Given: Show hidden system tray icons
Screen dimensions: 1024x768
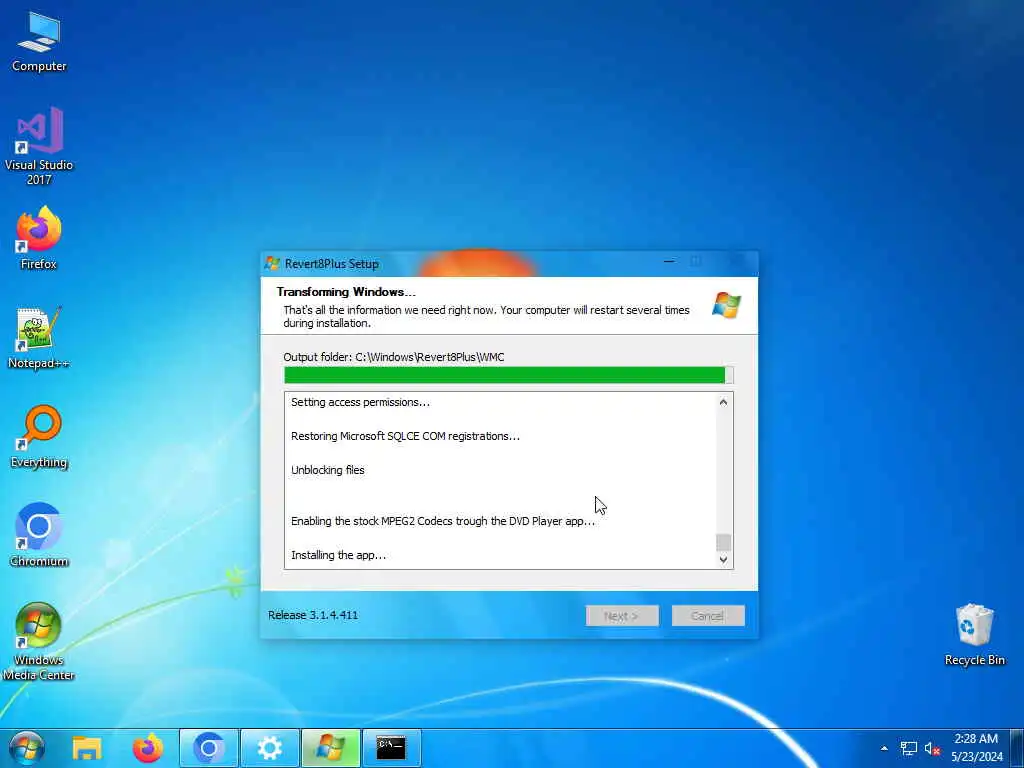Looking at the screenshot, I should (x=884, y=748).
